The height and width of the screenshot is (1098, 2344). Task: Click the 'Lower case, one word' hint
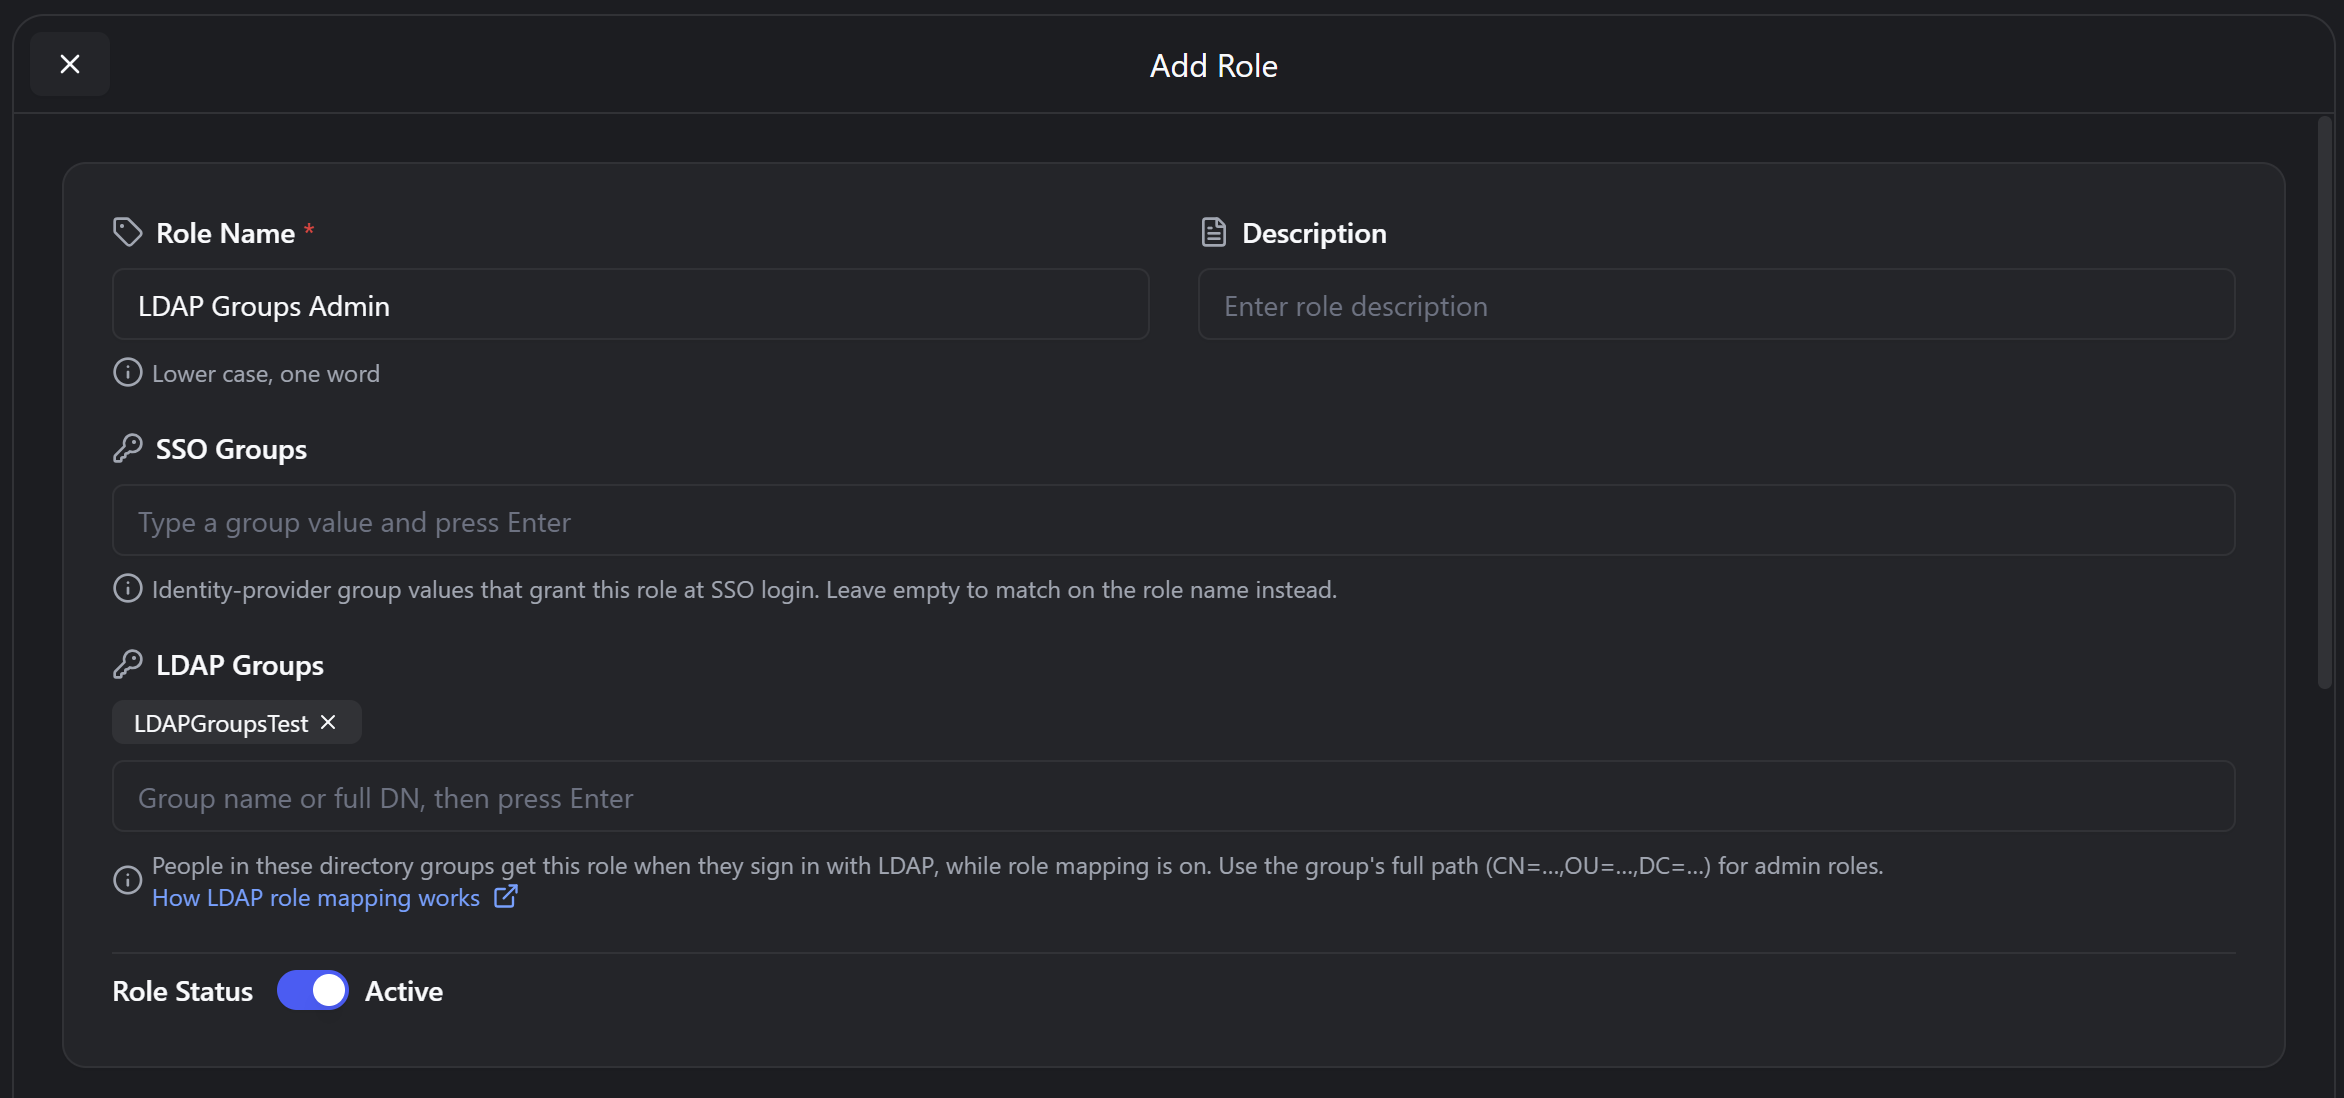266,373
